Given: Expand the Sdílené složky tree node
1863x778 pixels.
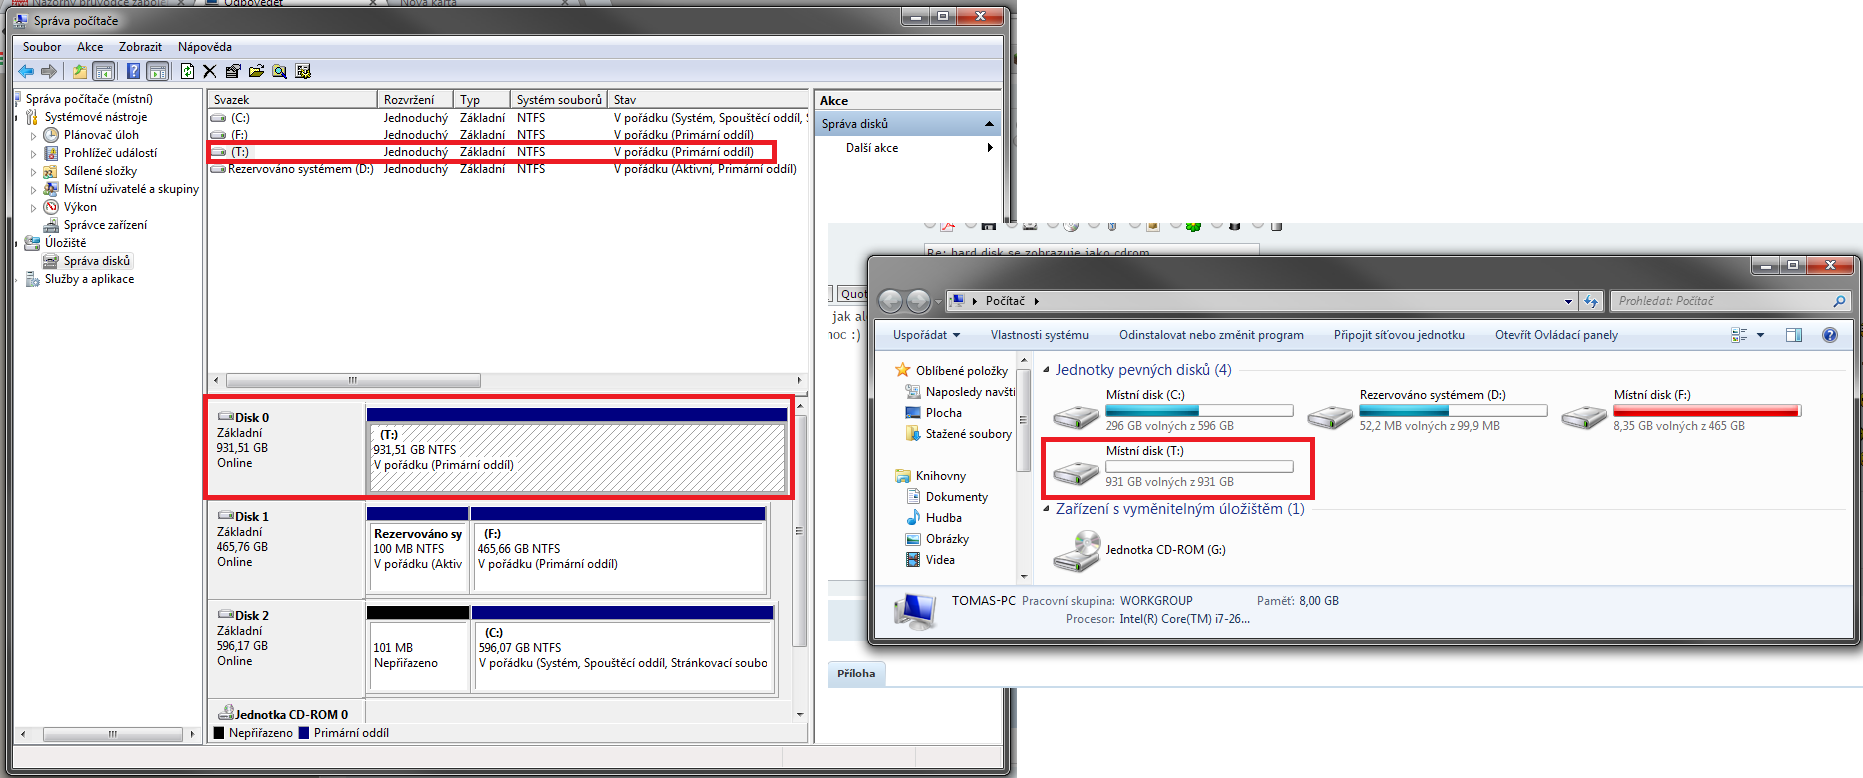Looking at the screenshot, I should pos(33,172).
